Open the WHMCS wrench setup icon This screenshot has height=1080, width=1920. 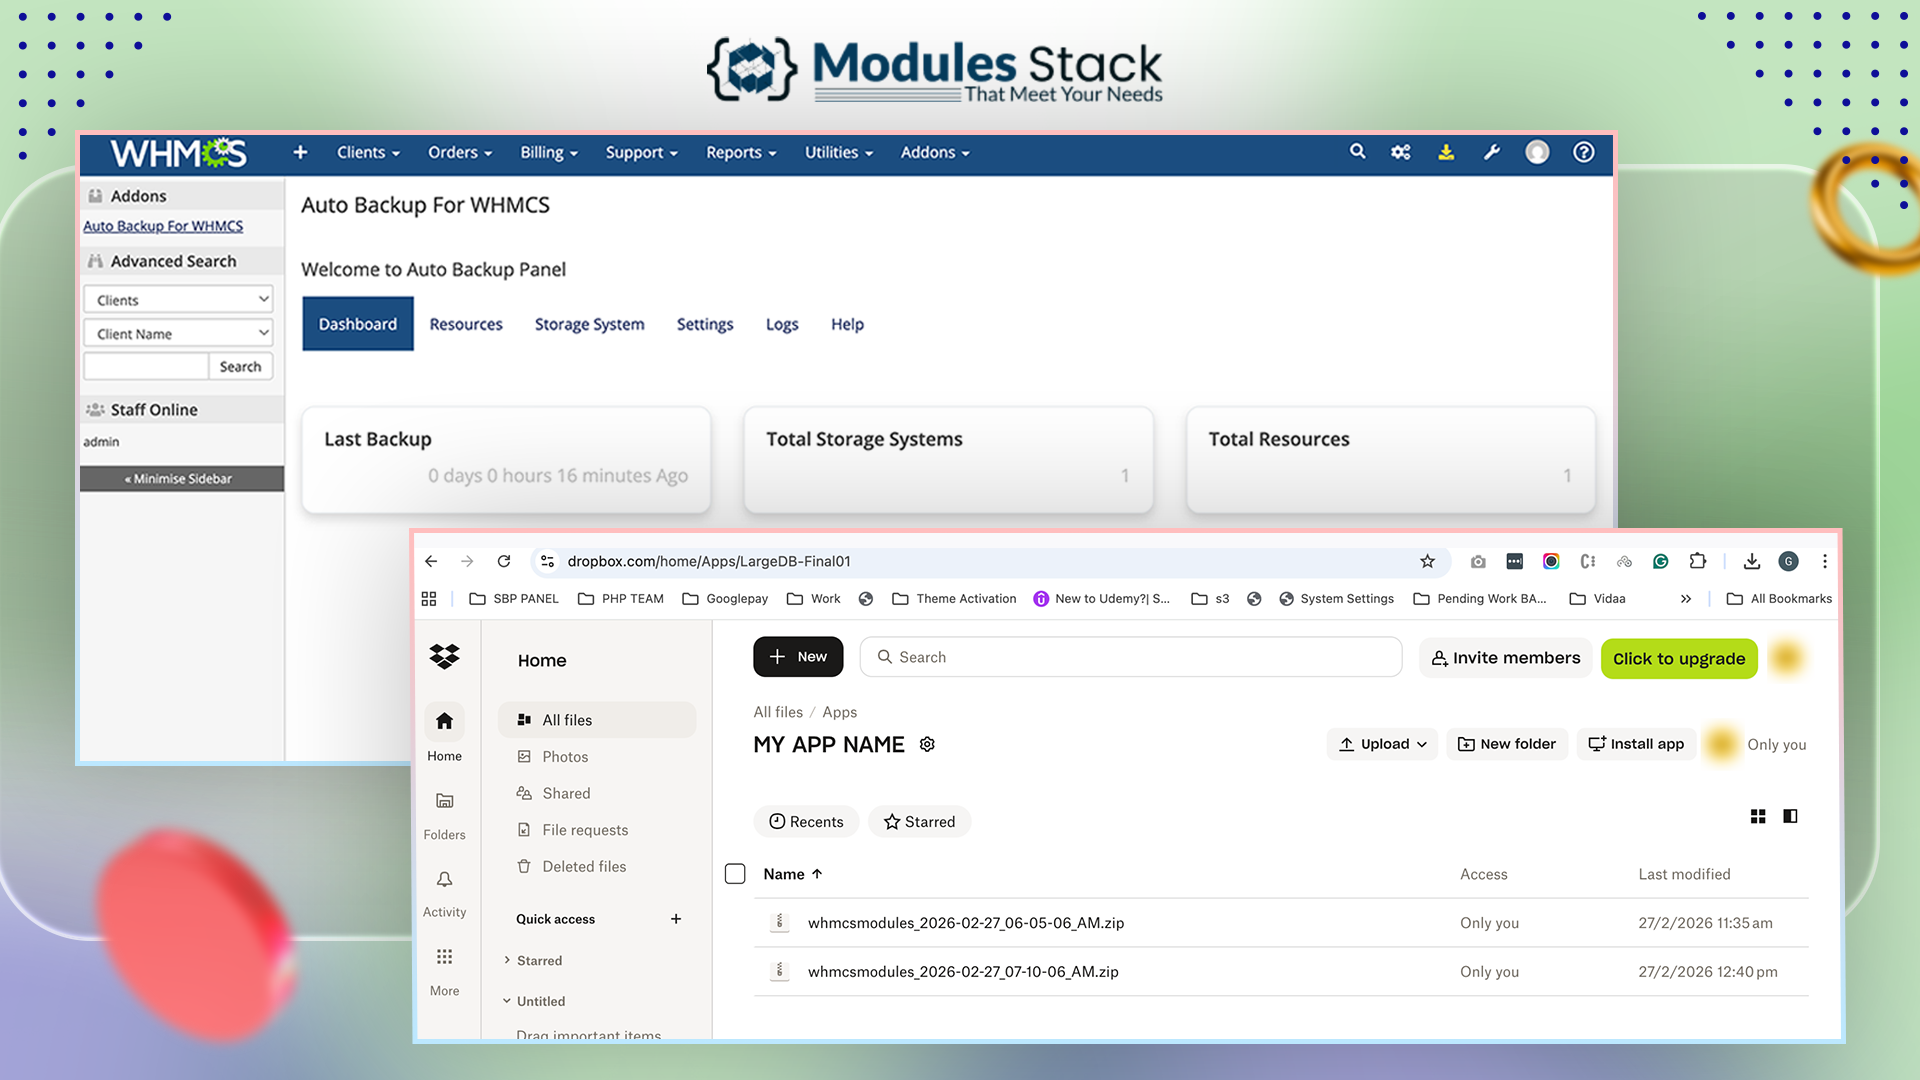(x=1491, y=152)
